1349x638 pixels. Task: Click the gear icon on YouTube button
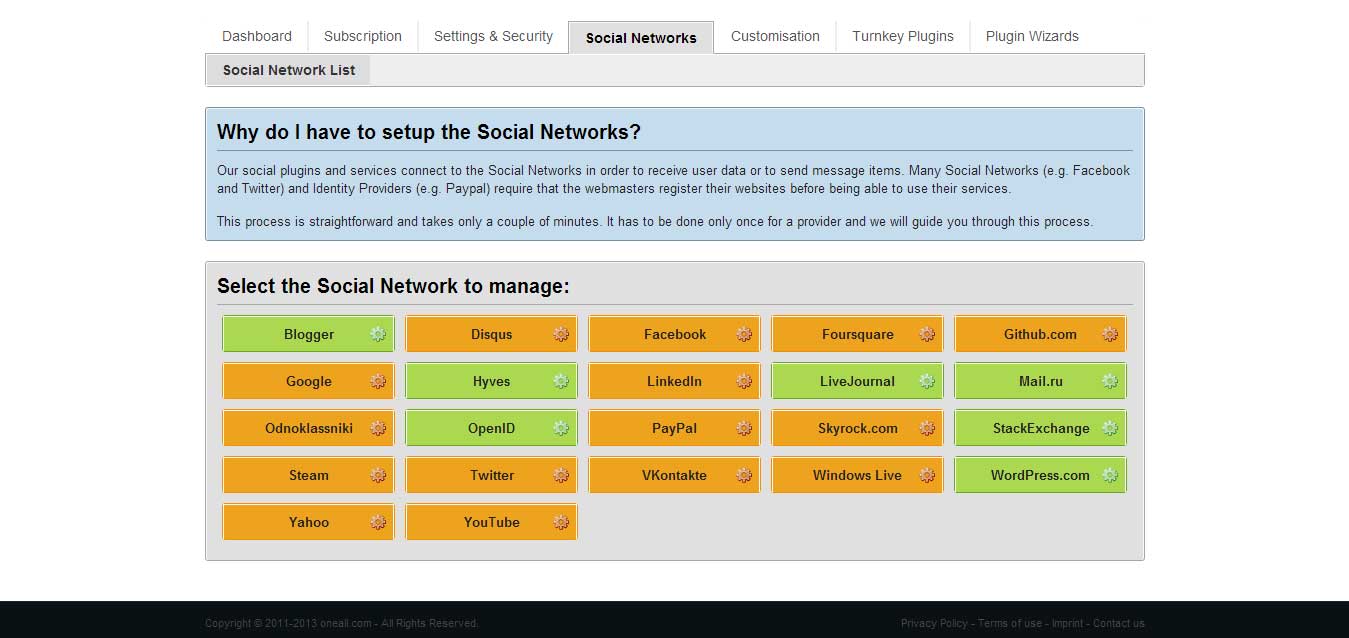coord(561,522)
